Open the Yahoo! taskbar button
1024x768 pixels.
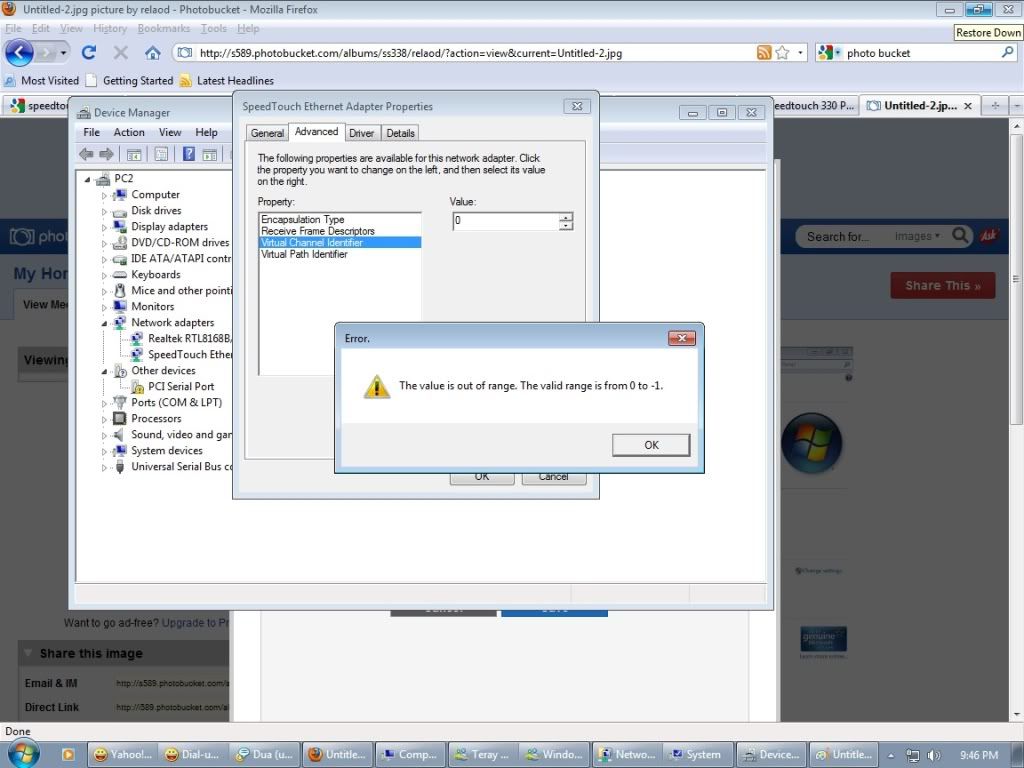pyautogui.click(x=123, y=754)
